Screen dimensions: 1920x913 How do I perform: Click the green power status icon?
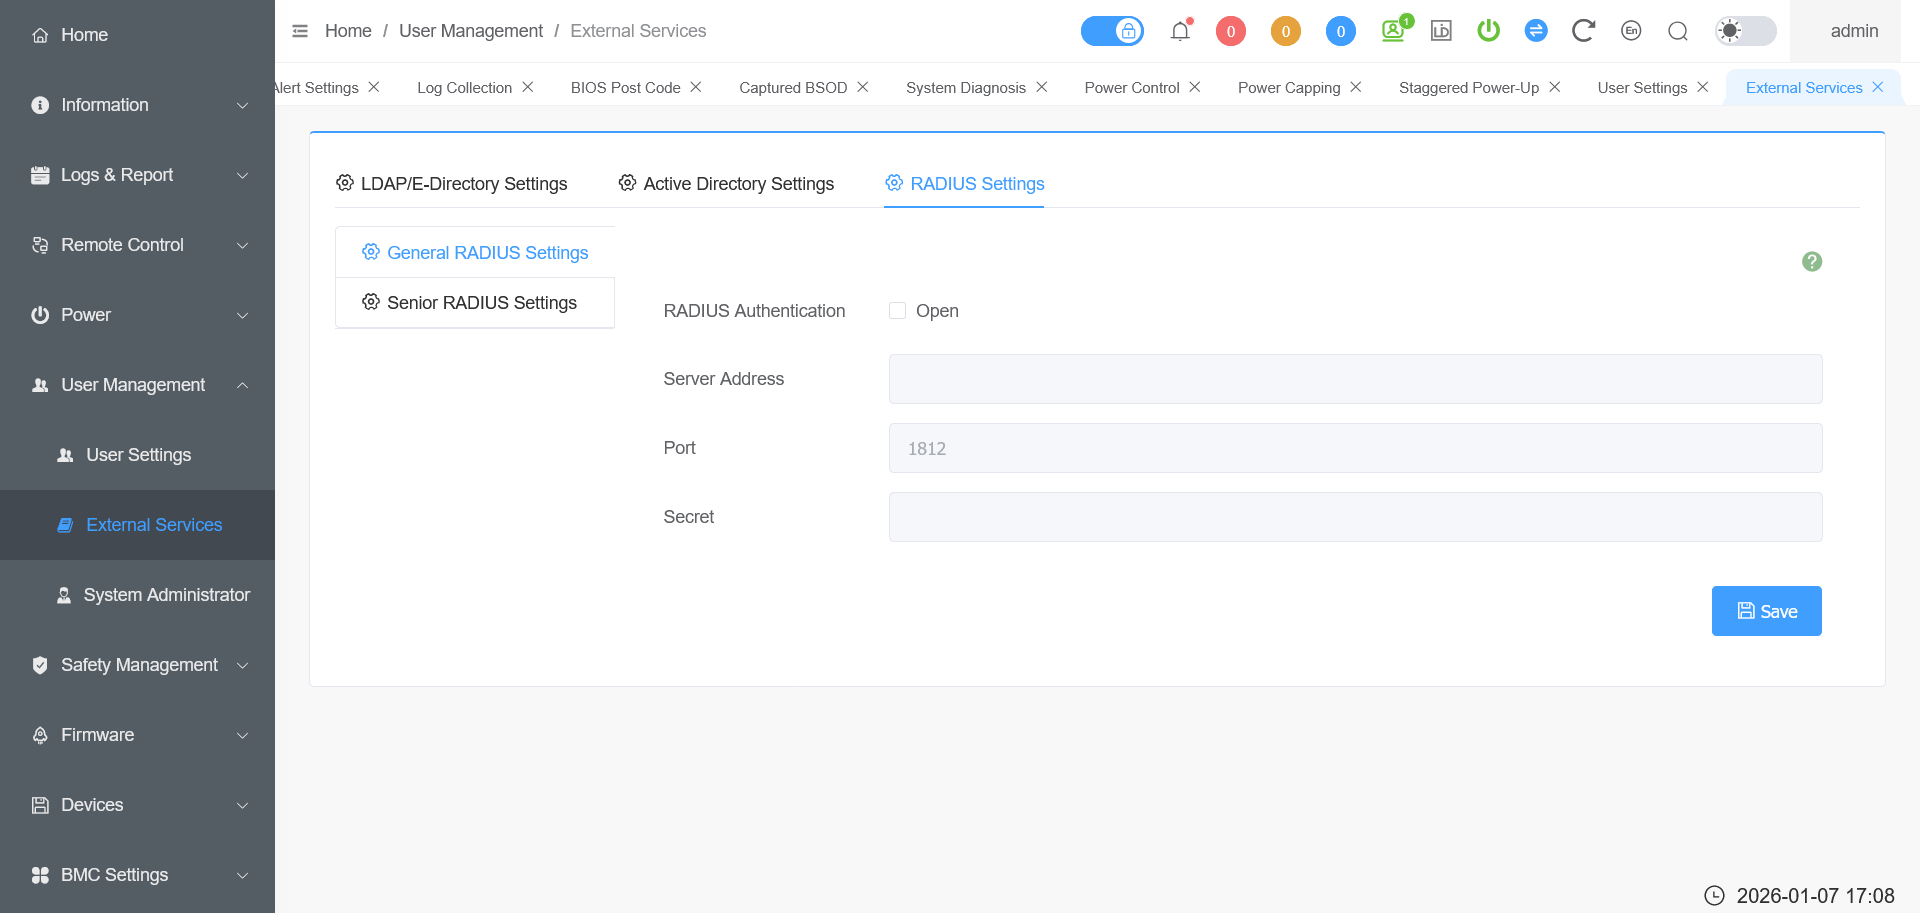(x=1488, y=31)
